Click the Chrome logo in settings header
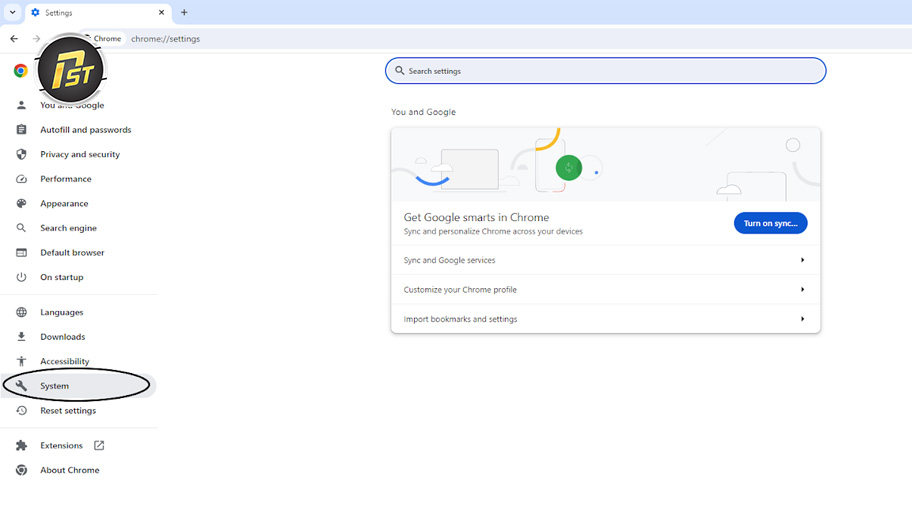 click(20, 71)
